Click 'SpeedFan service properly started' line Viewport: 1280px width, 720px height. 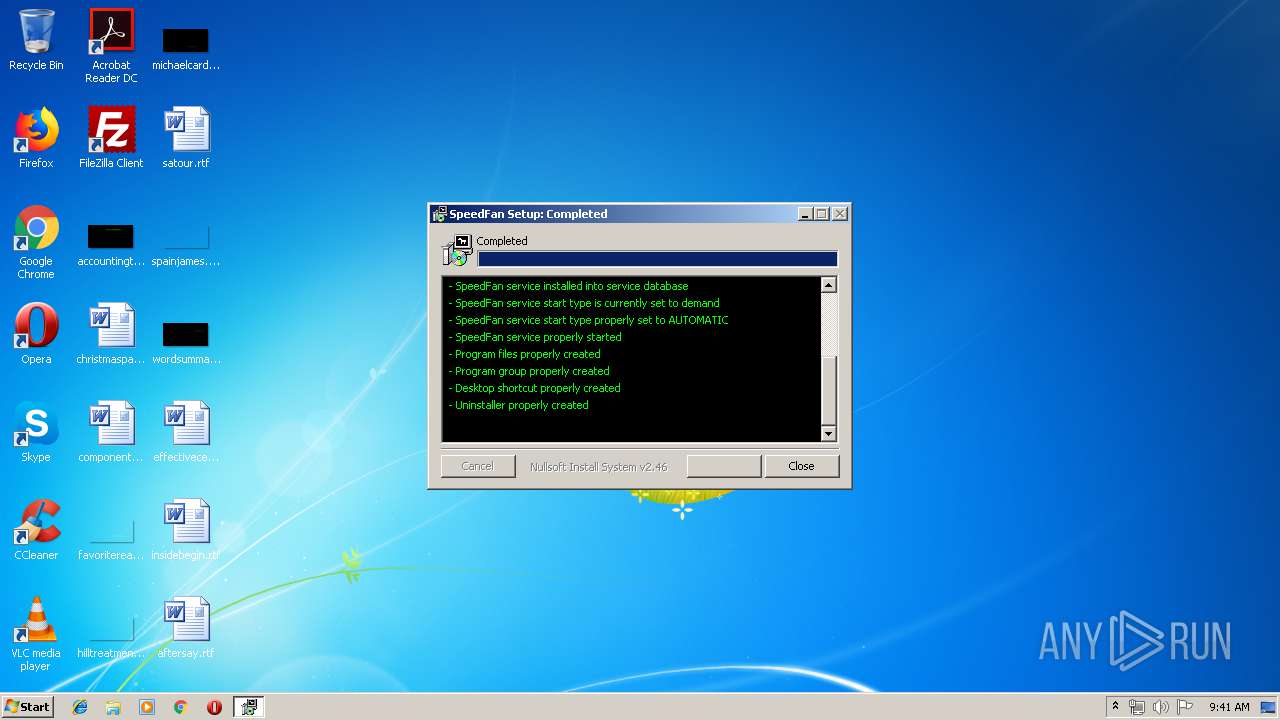coord(535,337)
